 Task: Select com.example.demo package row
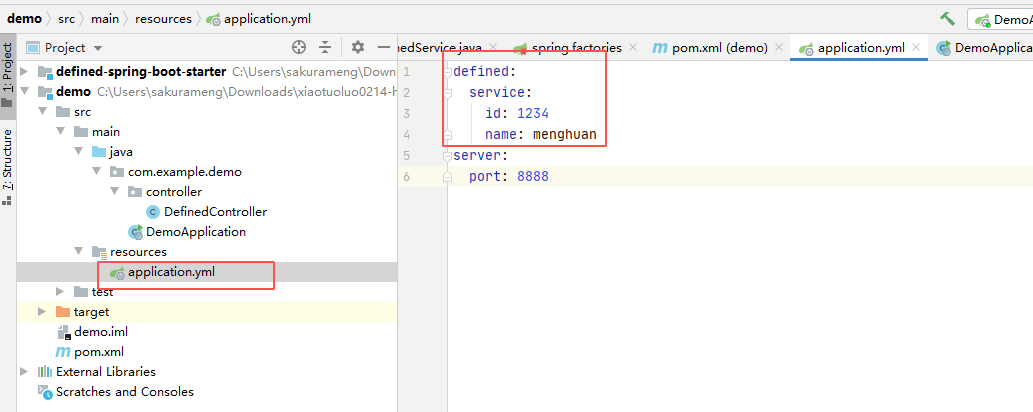click(x=207, y=172)
